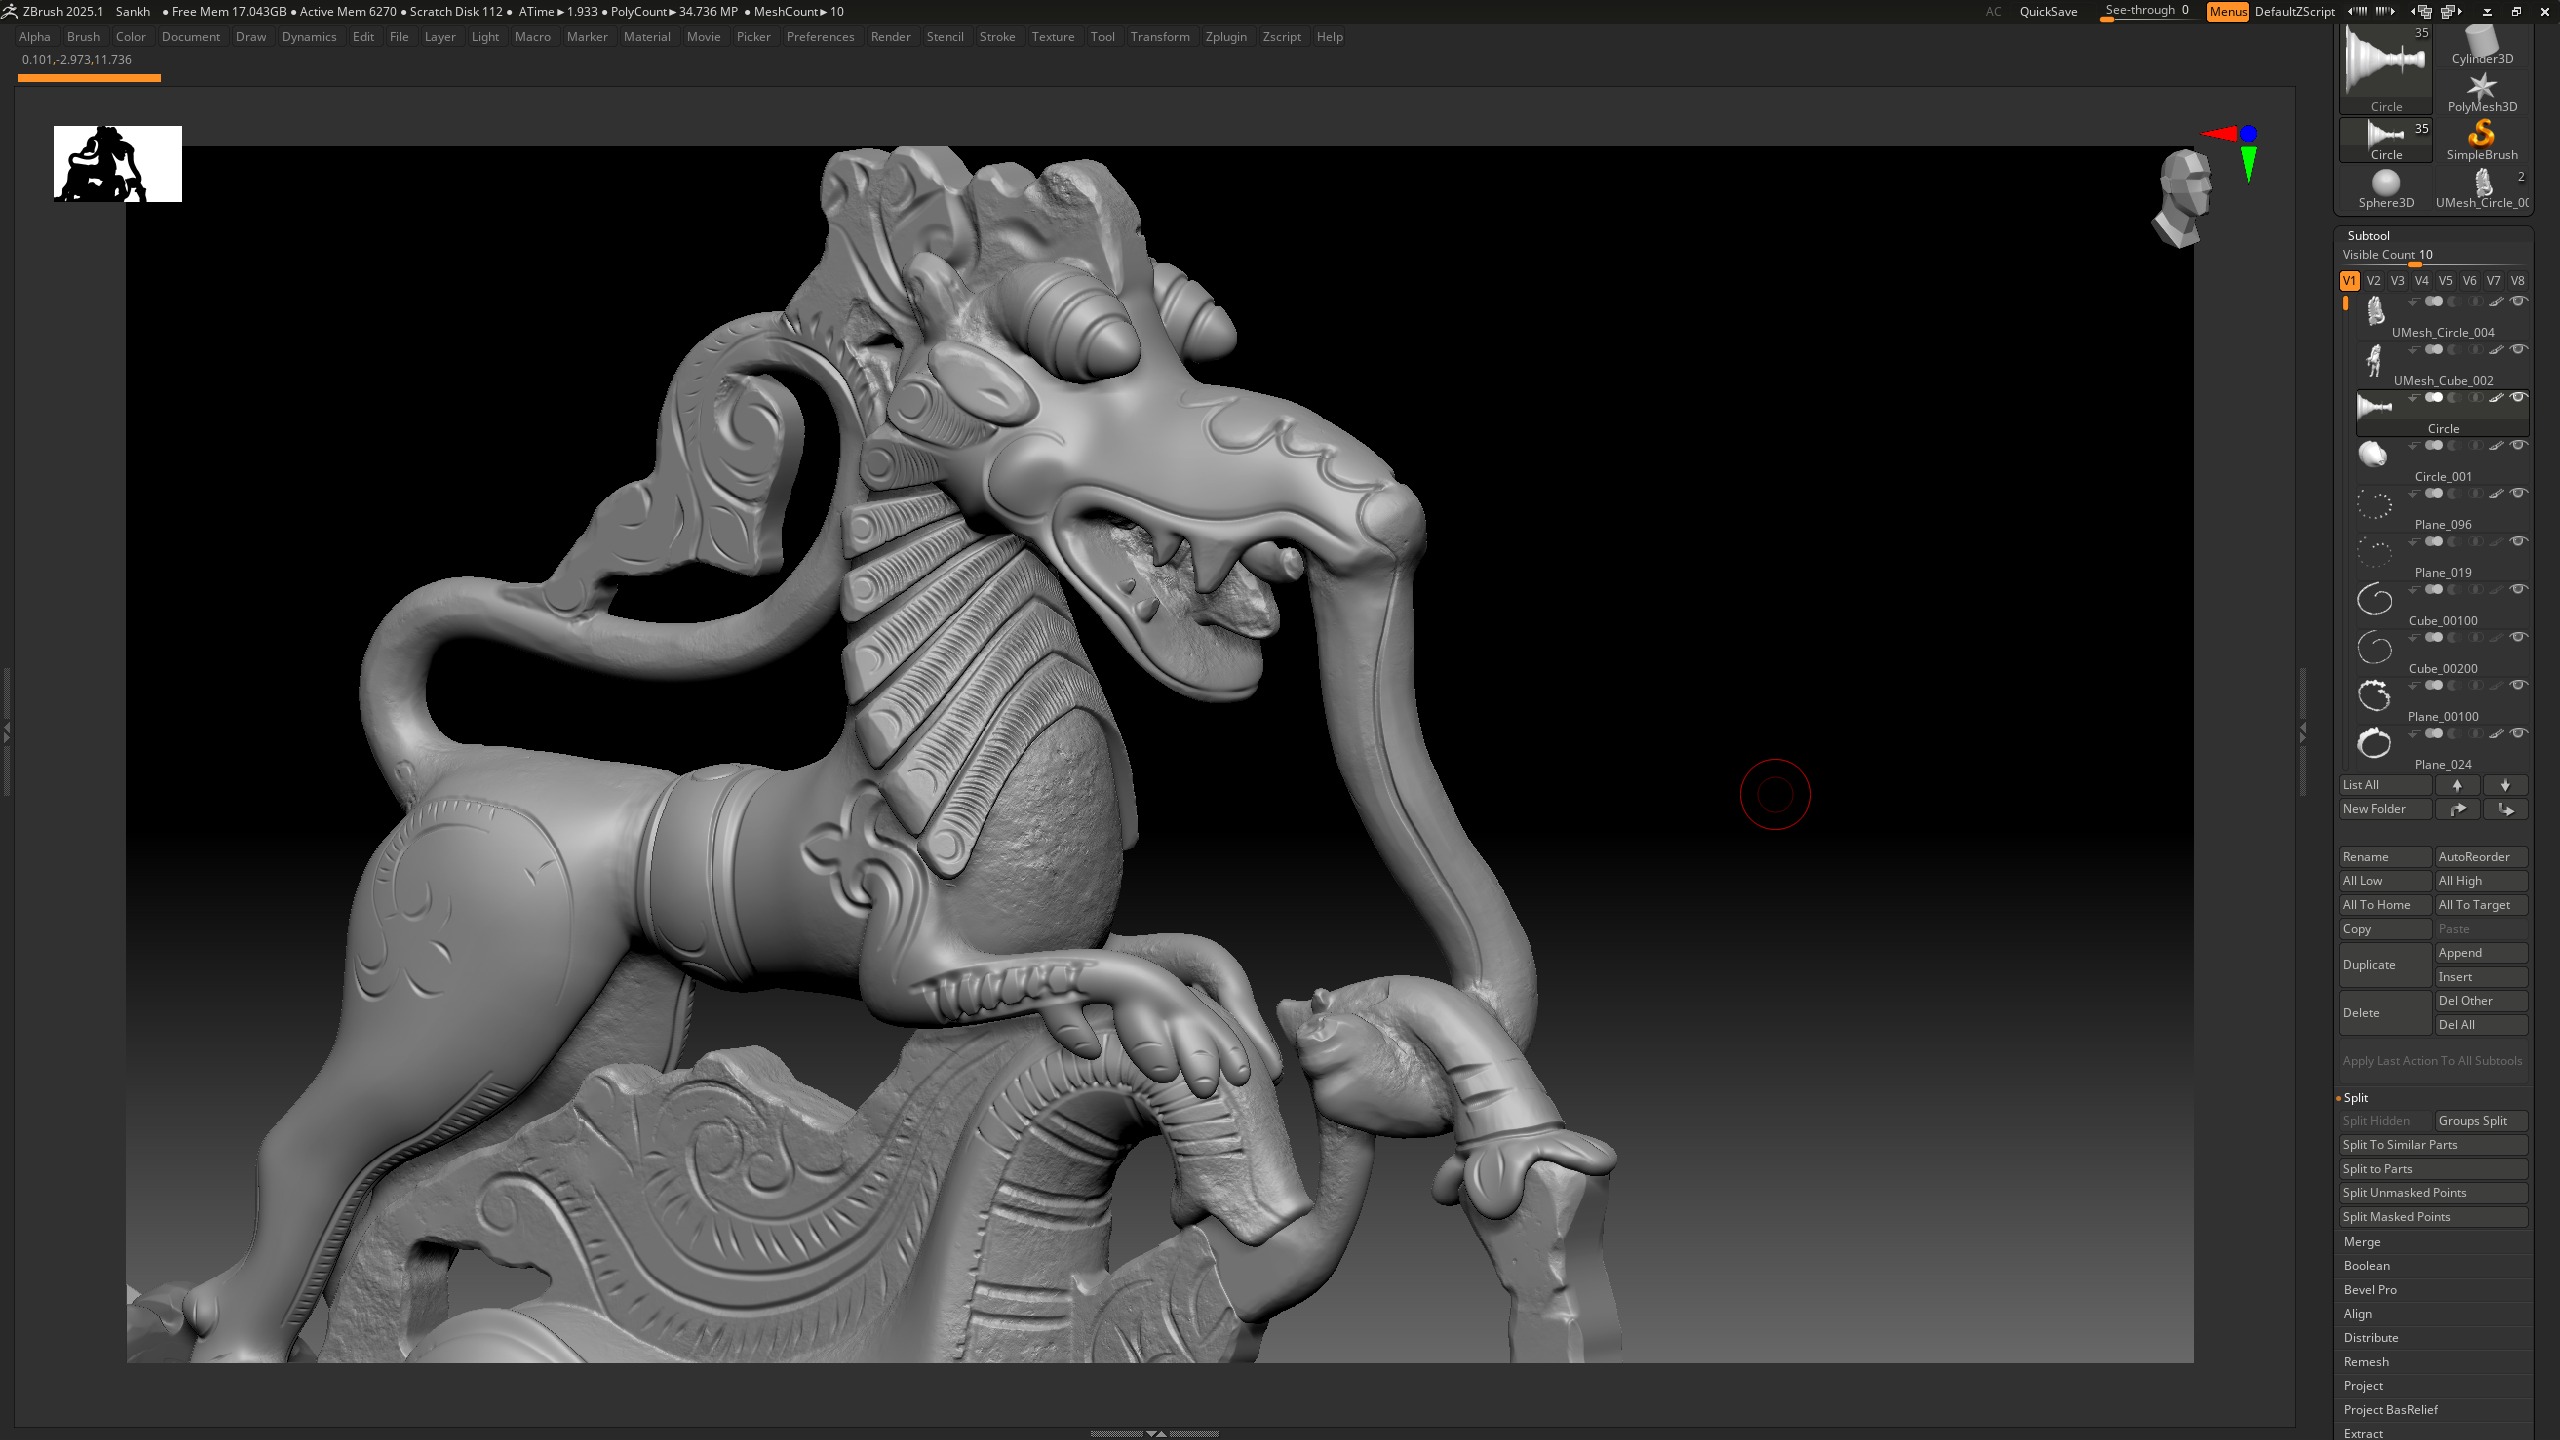Open the Brush menu

pos(83,37)
